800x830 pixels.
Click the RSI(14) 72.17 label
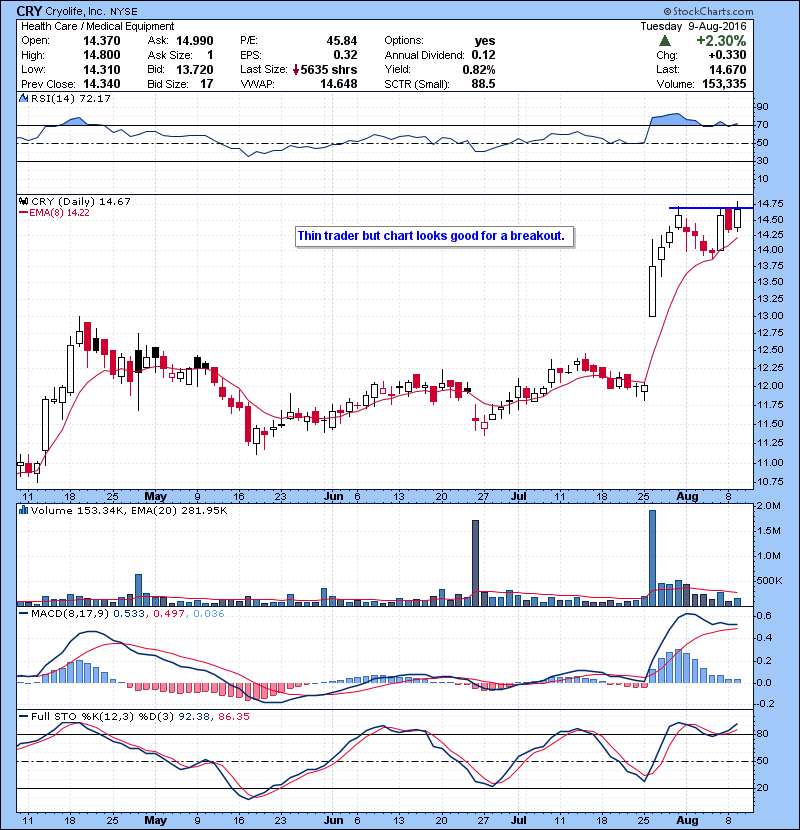[x=71, y=98]
